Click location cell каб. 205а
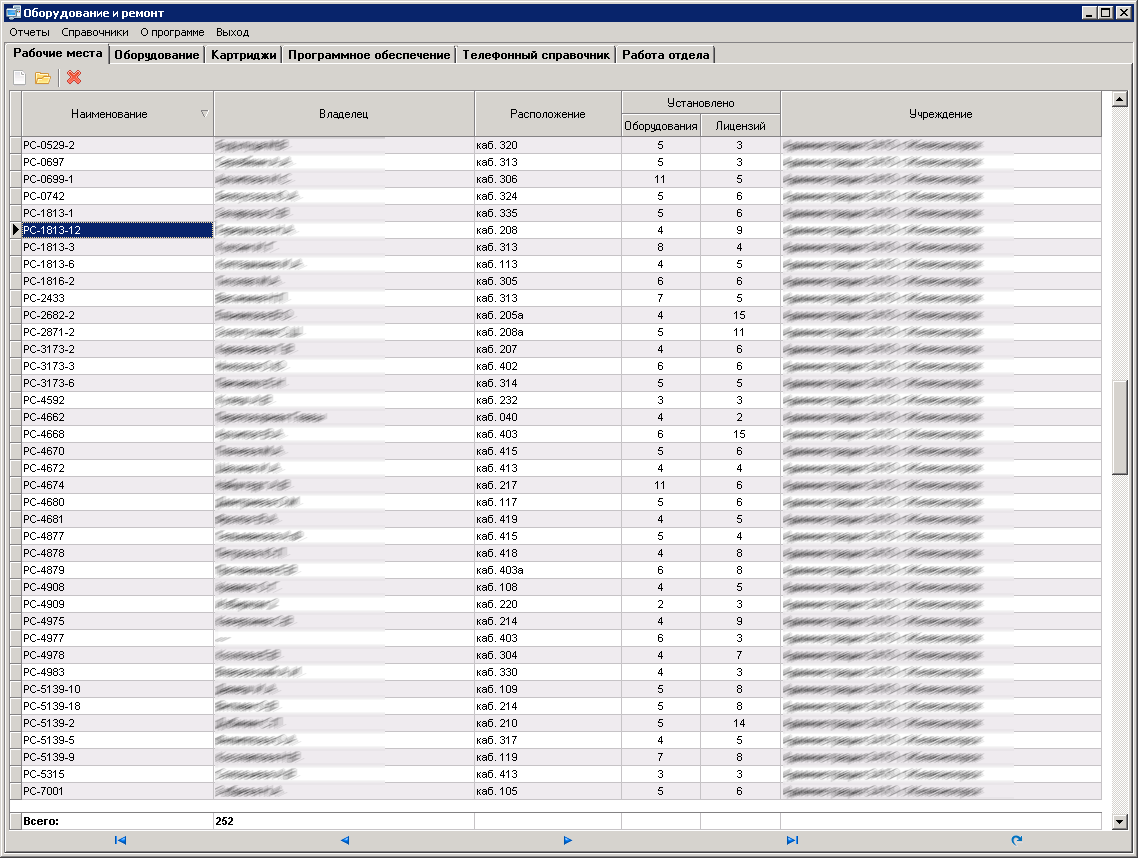The height and width of the screenshot is (858, 1138). [x=548, y=315]
